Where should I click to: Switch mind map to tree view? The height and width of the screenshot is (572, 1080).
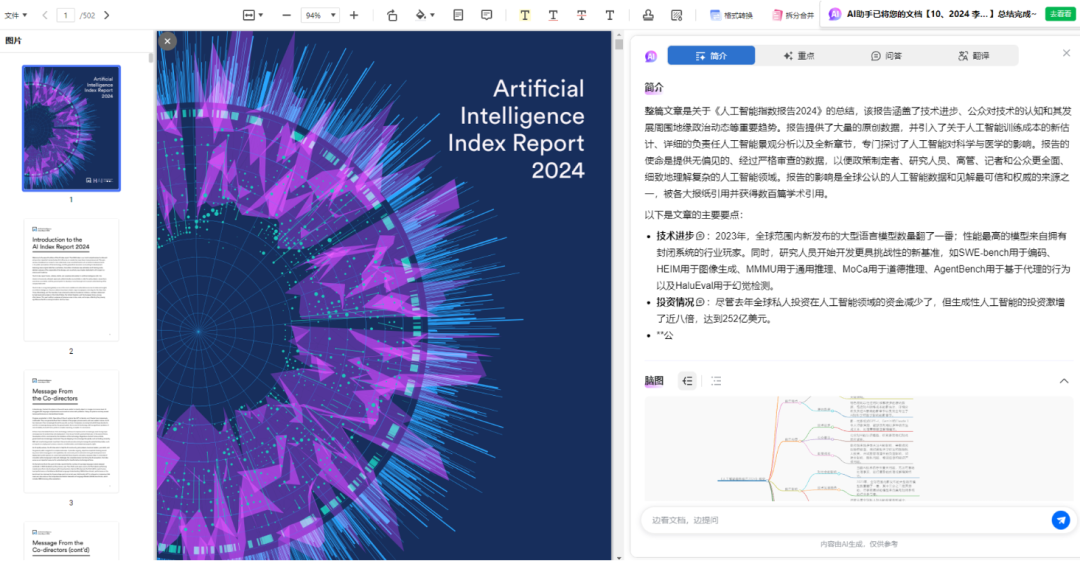687,380
